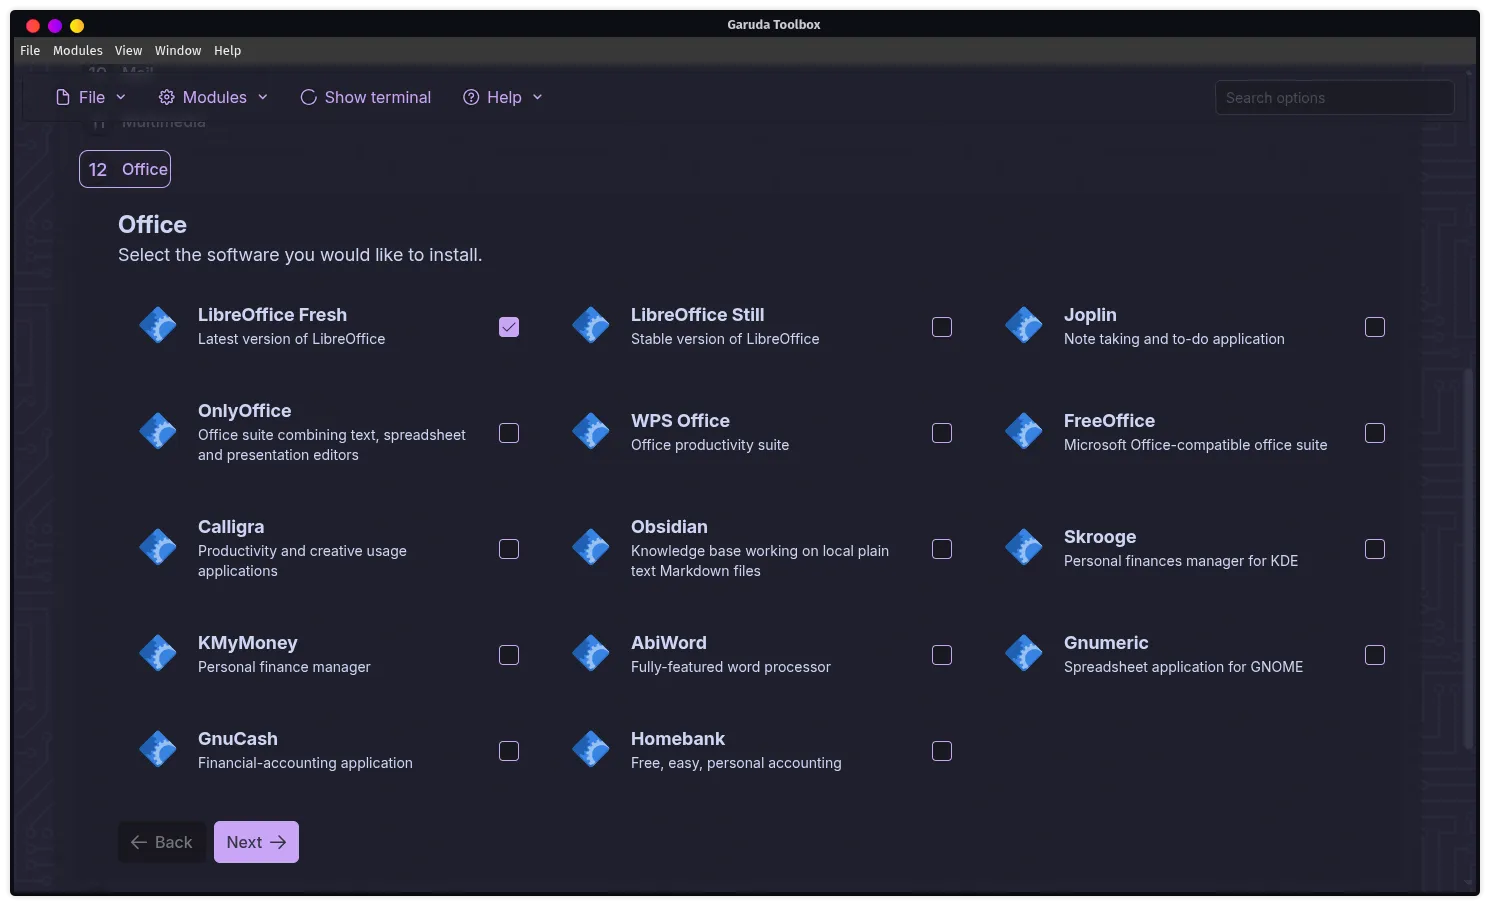Click the GnuCash package icon
Viewport: 1490px width, 906px height.
(158, 749)
